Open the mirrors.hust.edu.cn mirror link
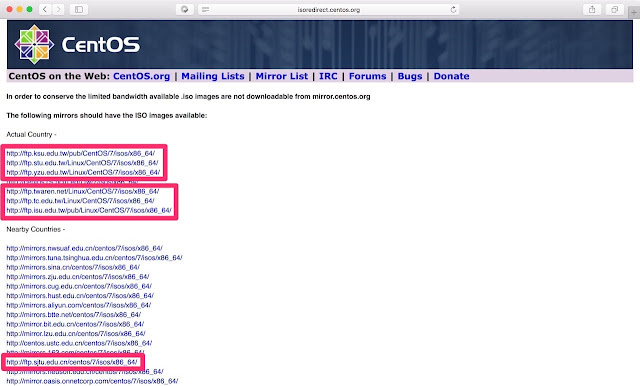 [80, 296]
